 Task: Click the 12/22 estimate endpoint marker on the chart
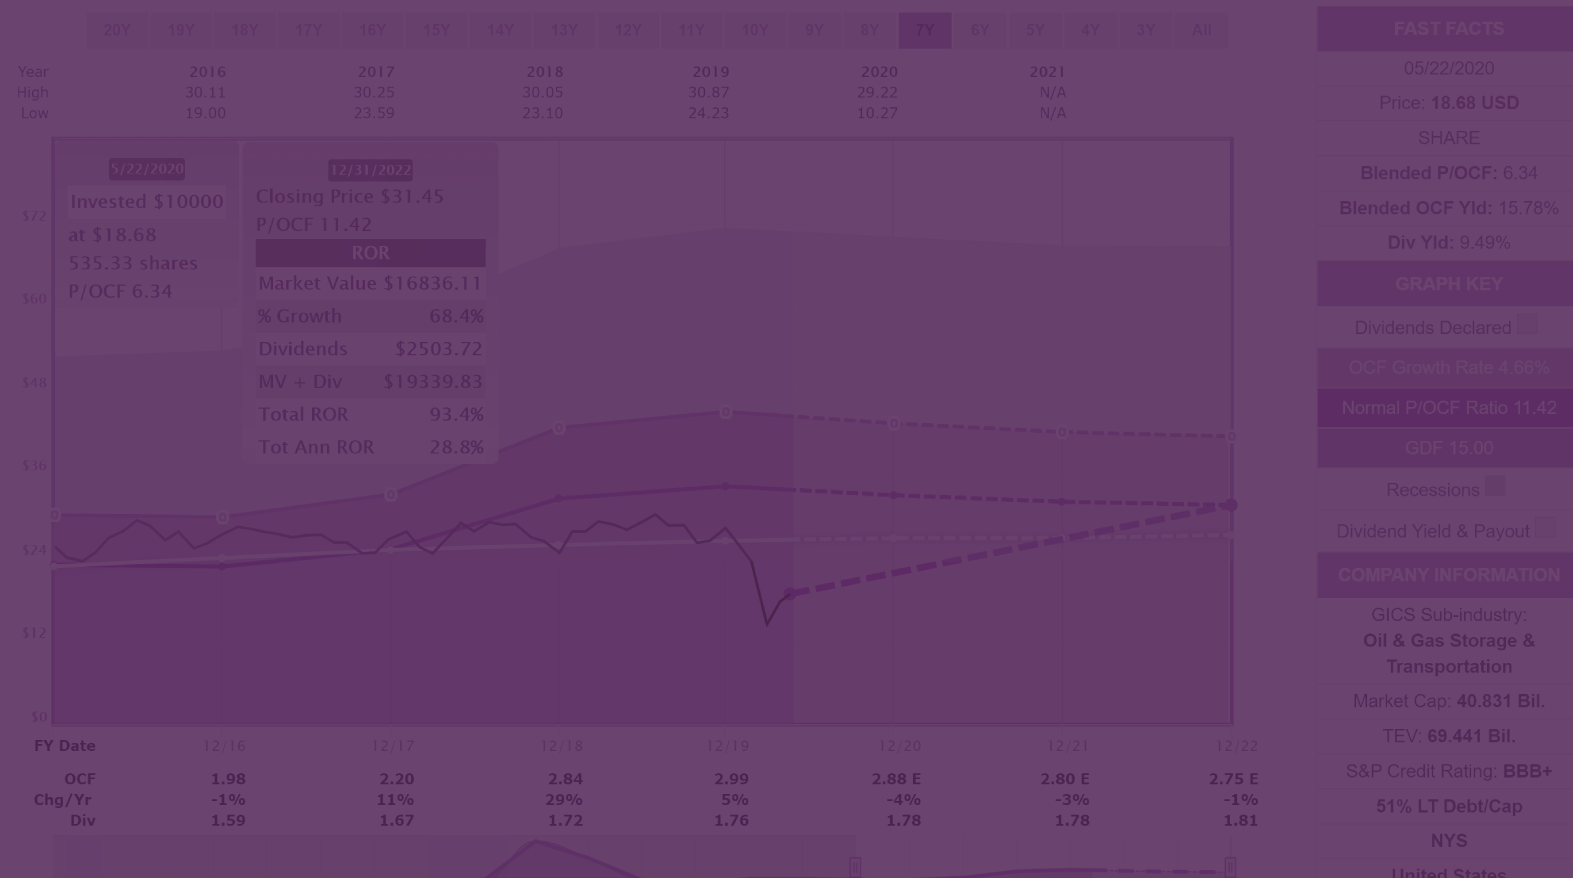[1230, 505]
